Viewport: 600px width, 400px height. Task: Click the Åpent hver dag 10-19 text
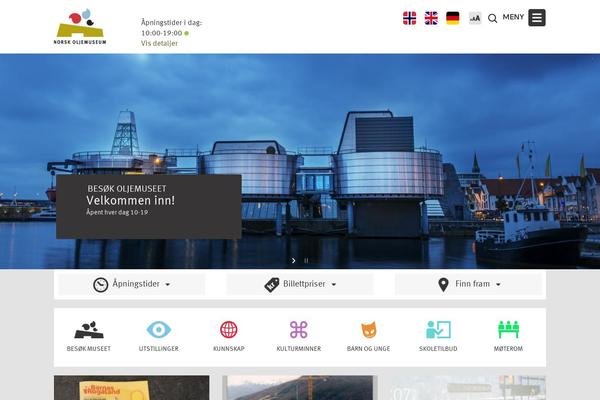coord(117,212)
